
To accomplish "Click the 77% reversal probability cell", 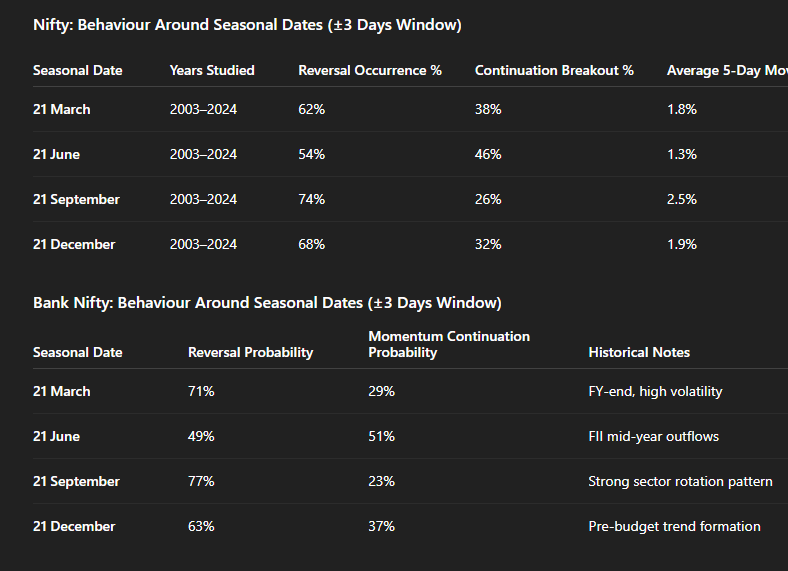I will [201, 481].
